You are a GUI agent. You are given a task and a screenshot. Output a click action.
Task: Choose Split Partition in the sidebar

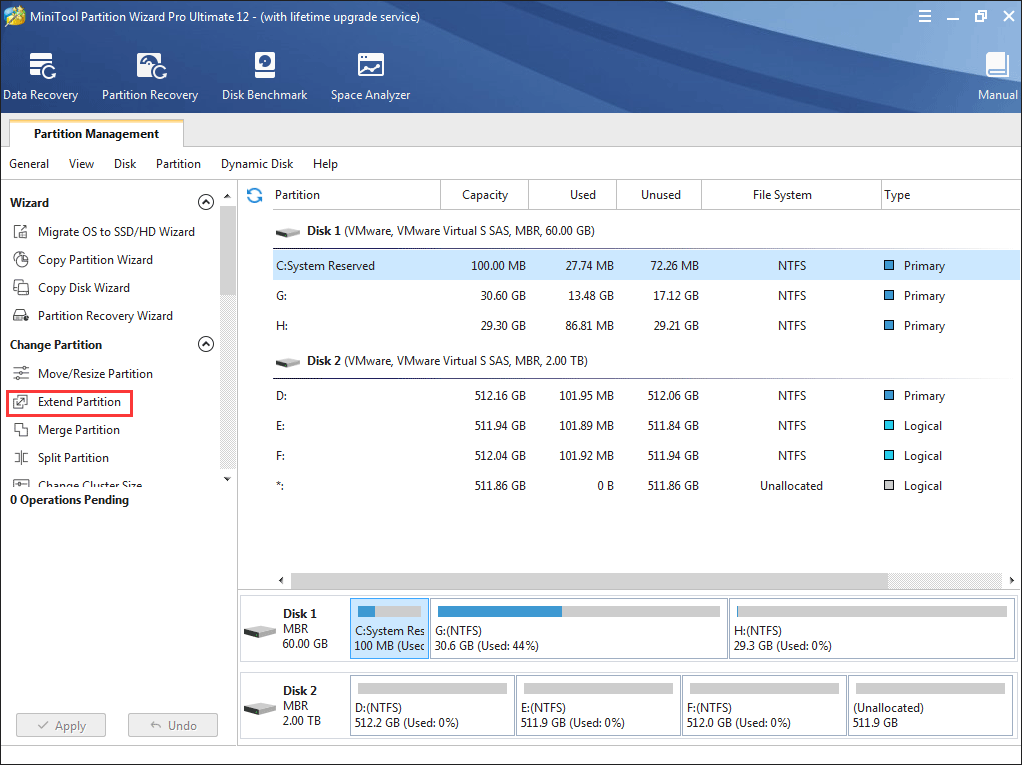tap(73, 457)
